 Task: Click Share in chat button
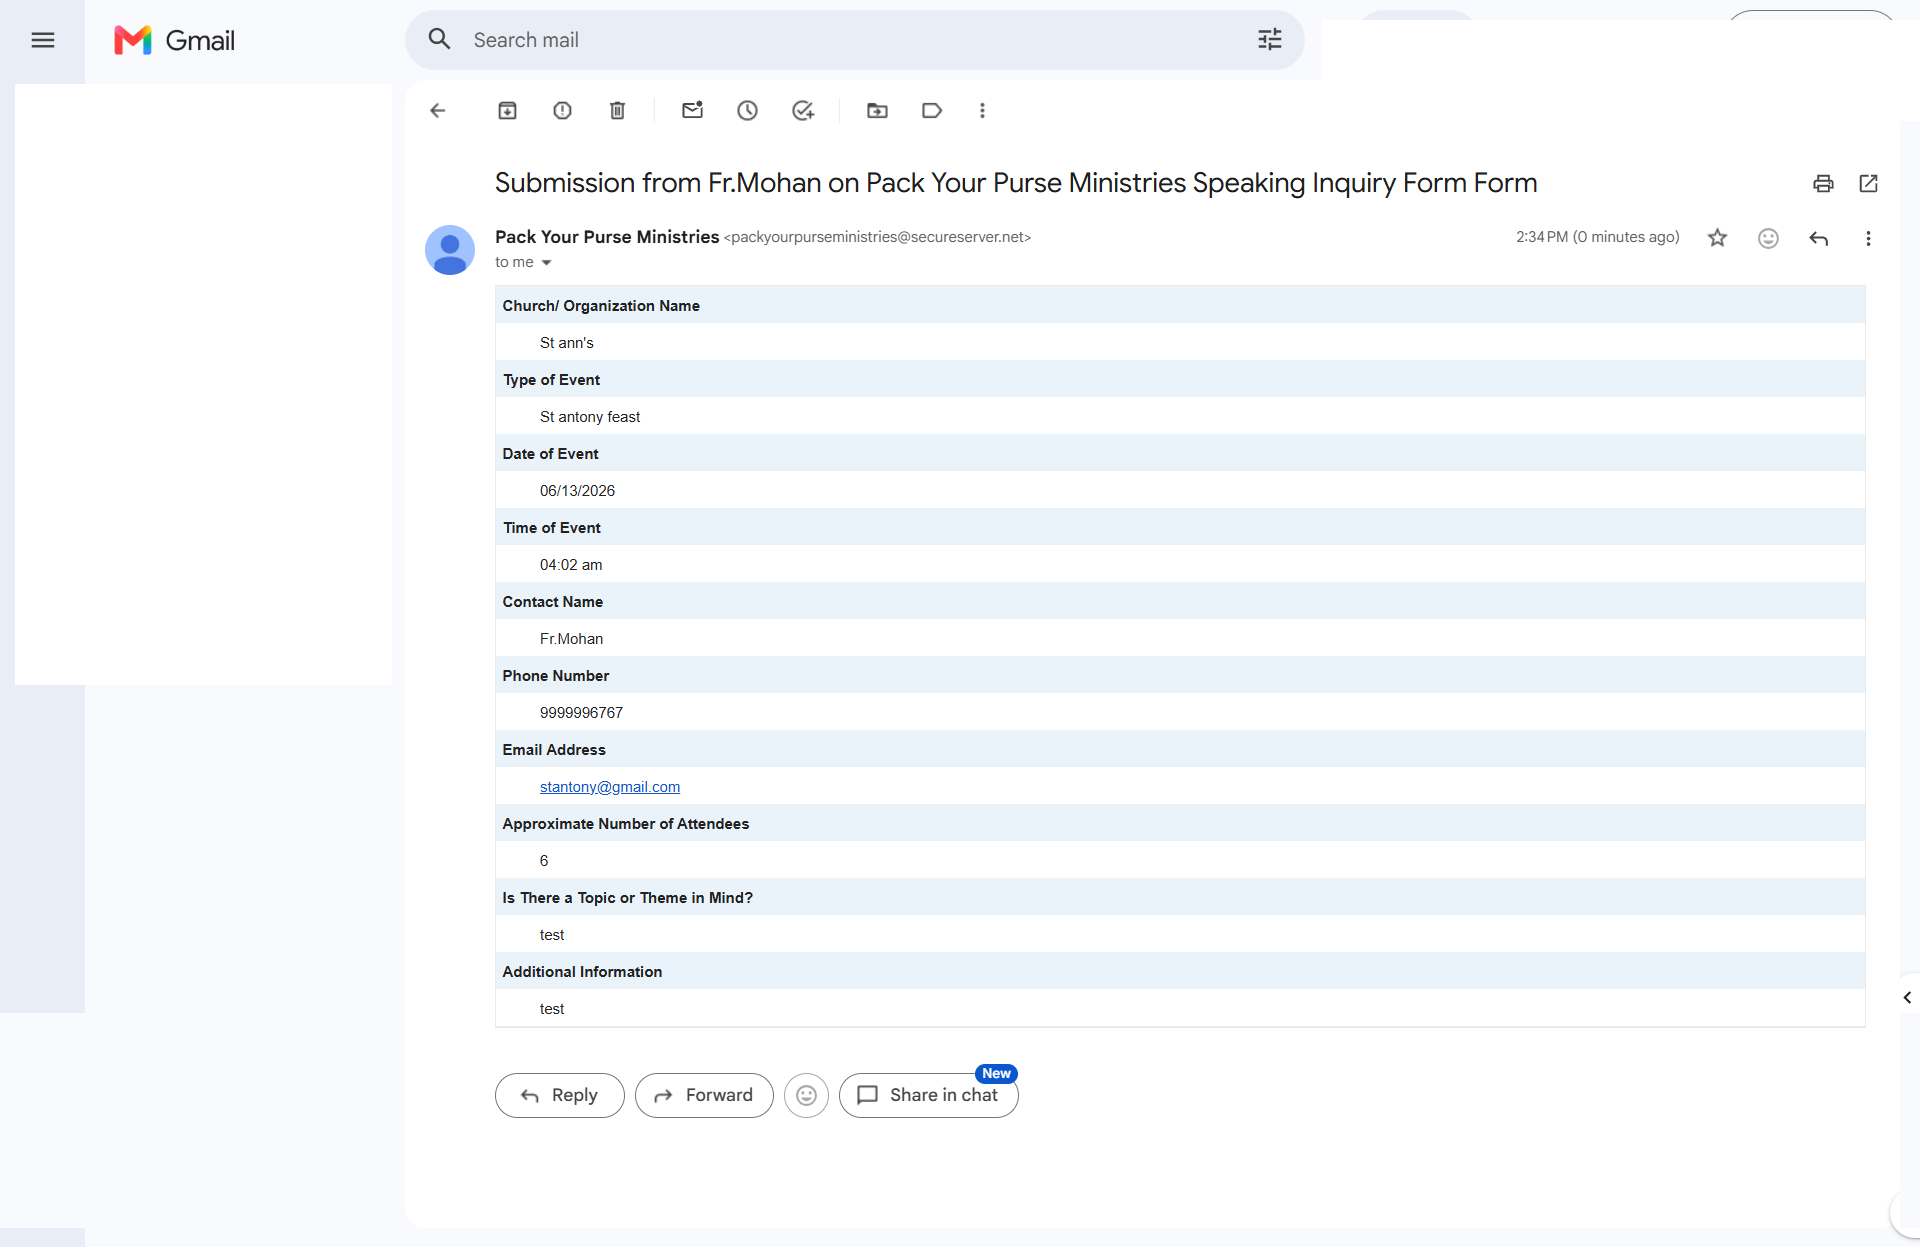coord(928,1095)
